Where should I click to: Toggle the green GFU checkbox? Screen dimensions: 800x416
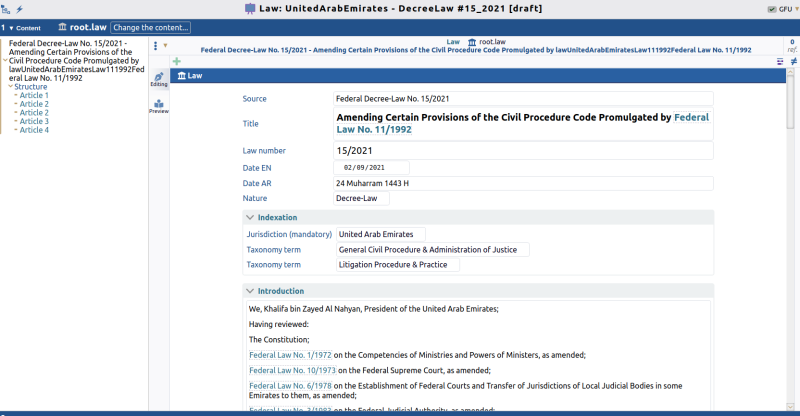click(x=772, y=9)
